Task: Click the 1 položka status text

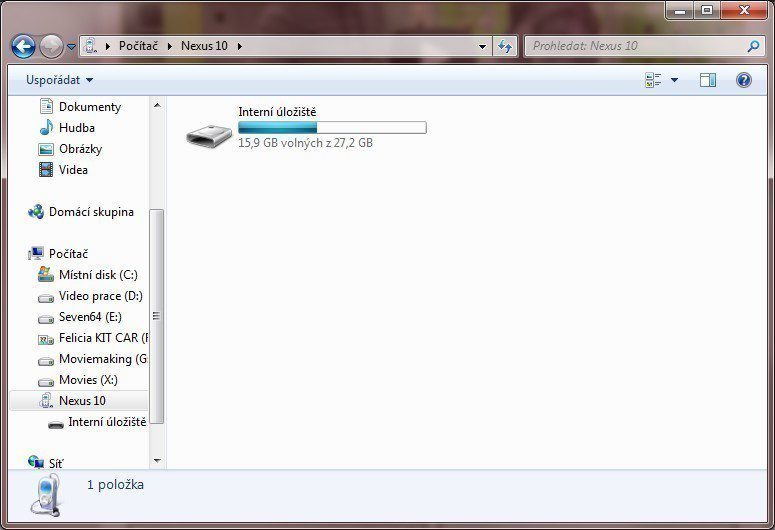Action: [x=116, y=485]
